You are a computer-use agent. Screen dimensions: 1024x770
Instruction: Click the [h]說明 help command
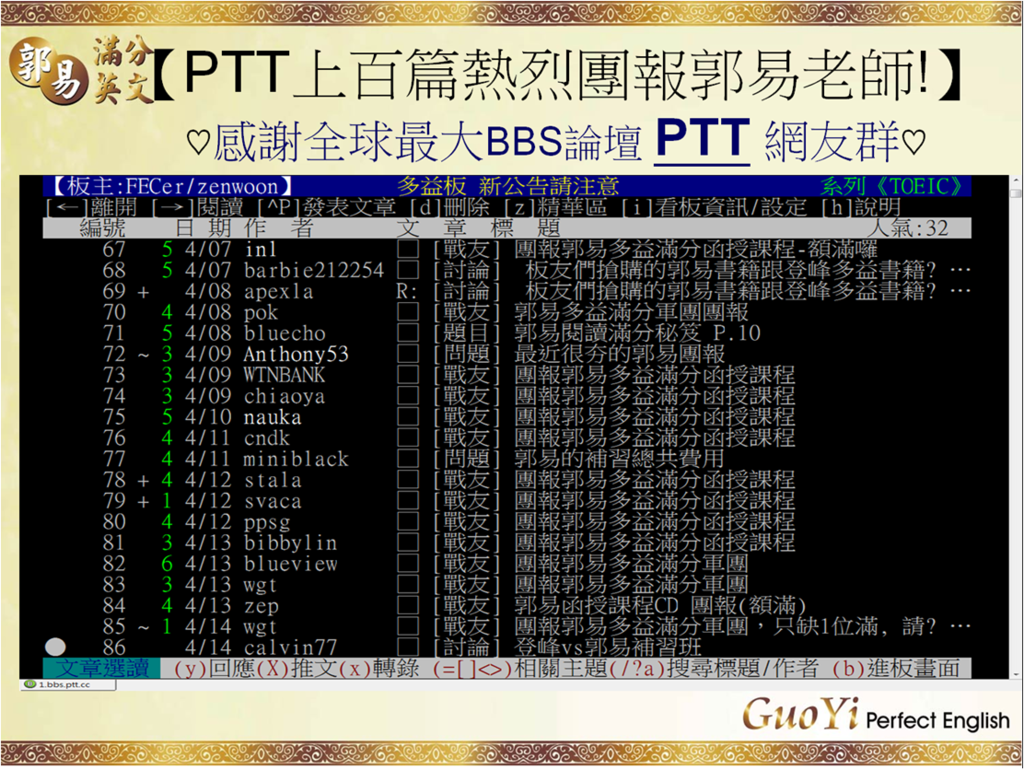[x=861, y=208]
